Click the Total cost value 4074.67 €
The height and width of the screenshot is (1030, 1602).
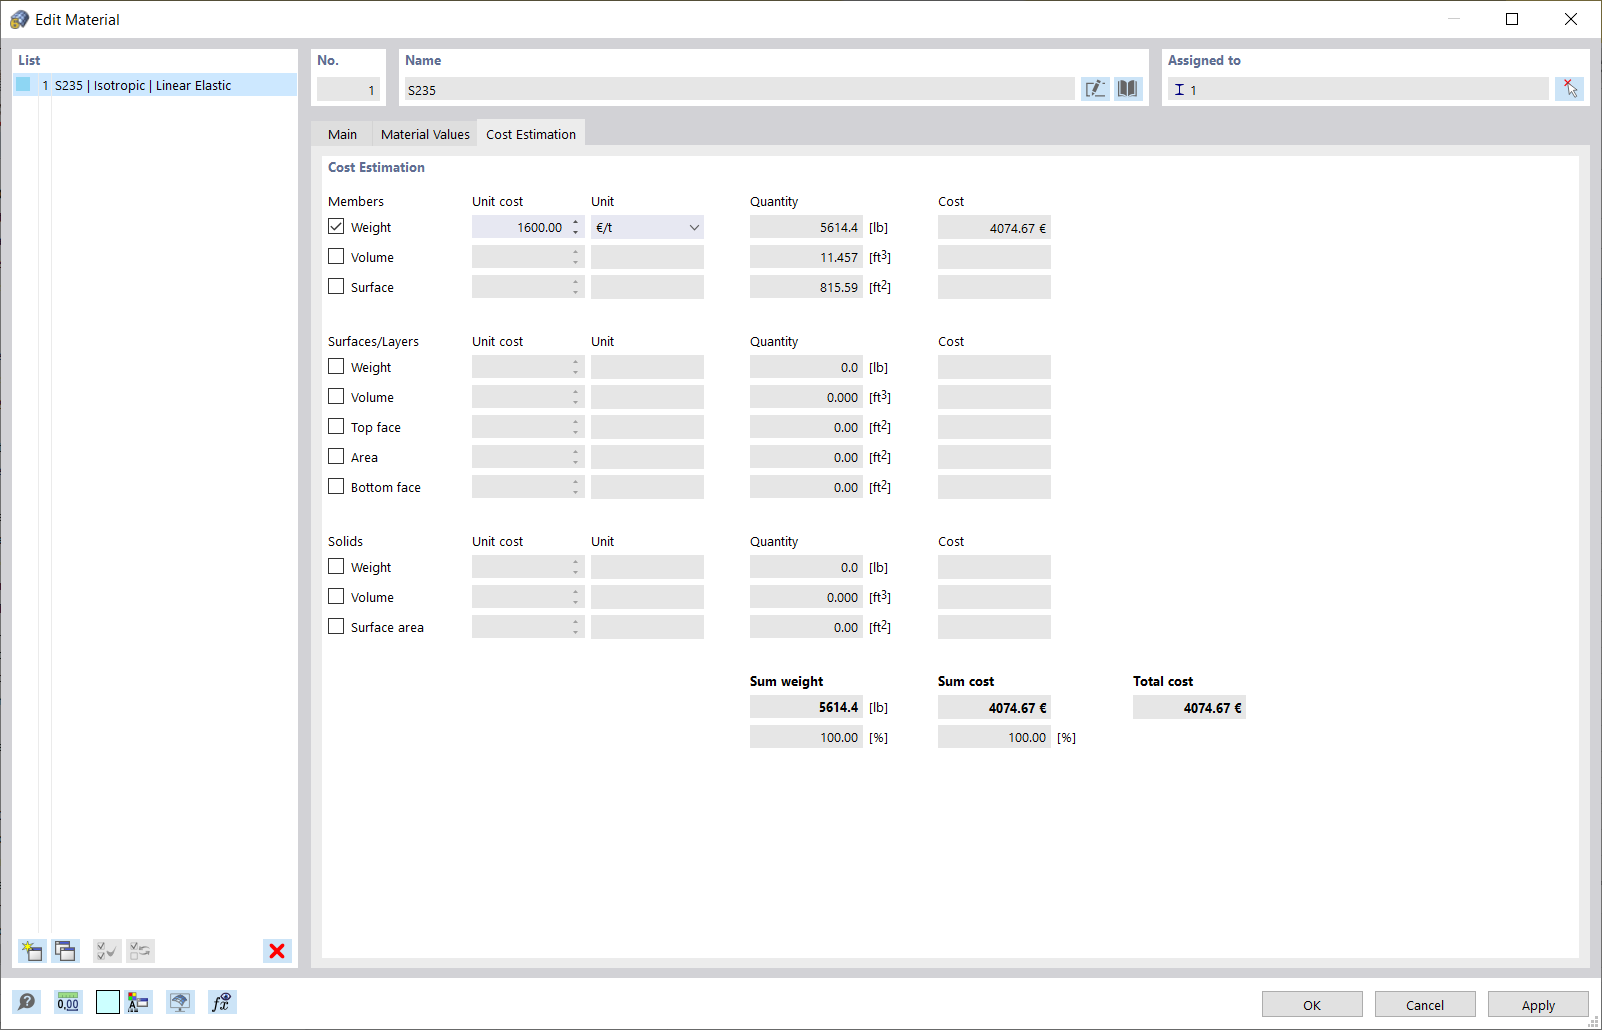click(1189, 708)
